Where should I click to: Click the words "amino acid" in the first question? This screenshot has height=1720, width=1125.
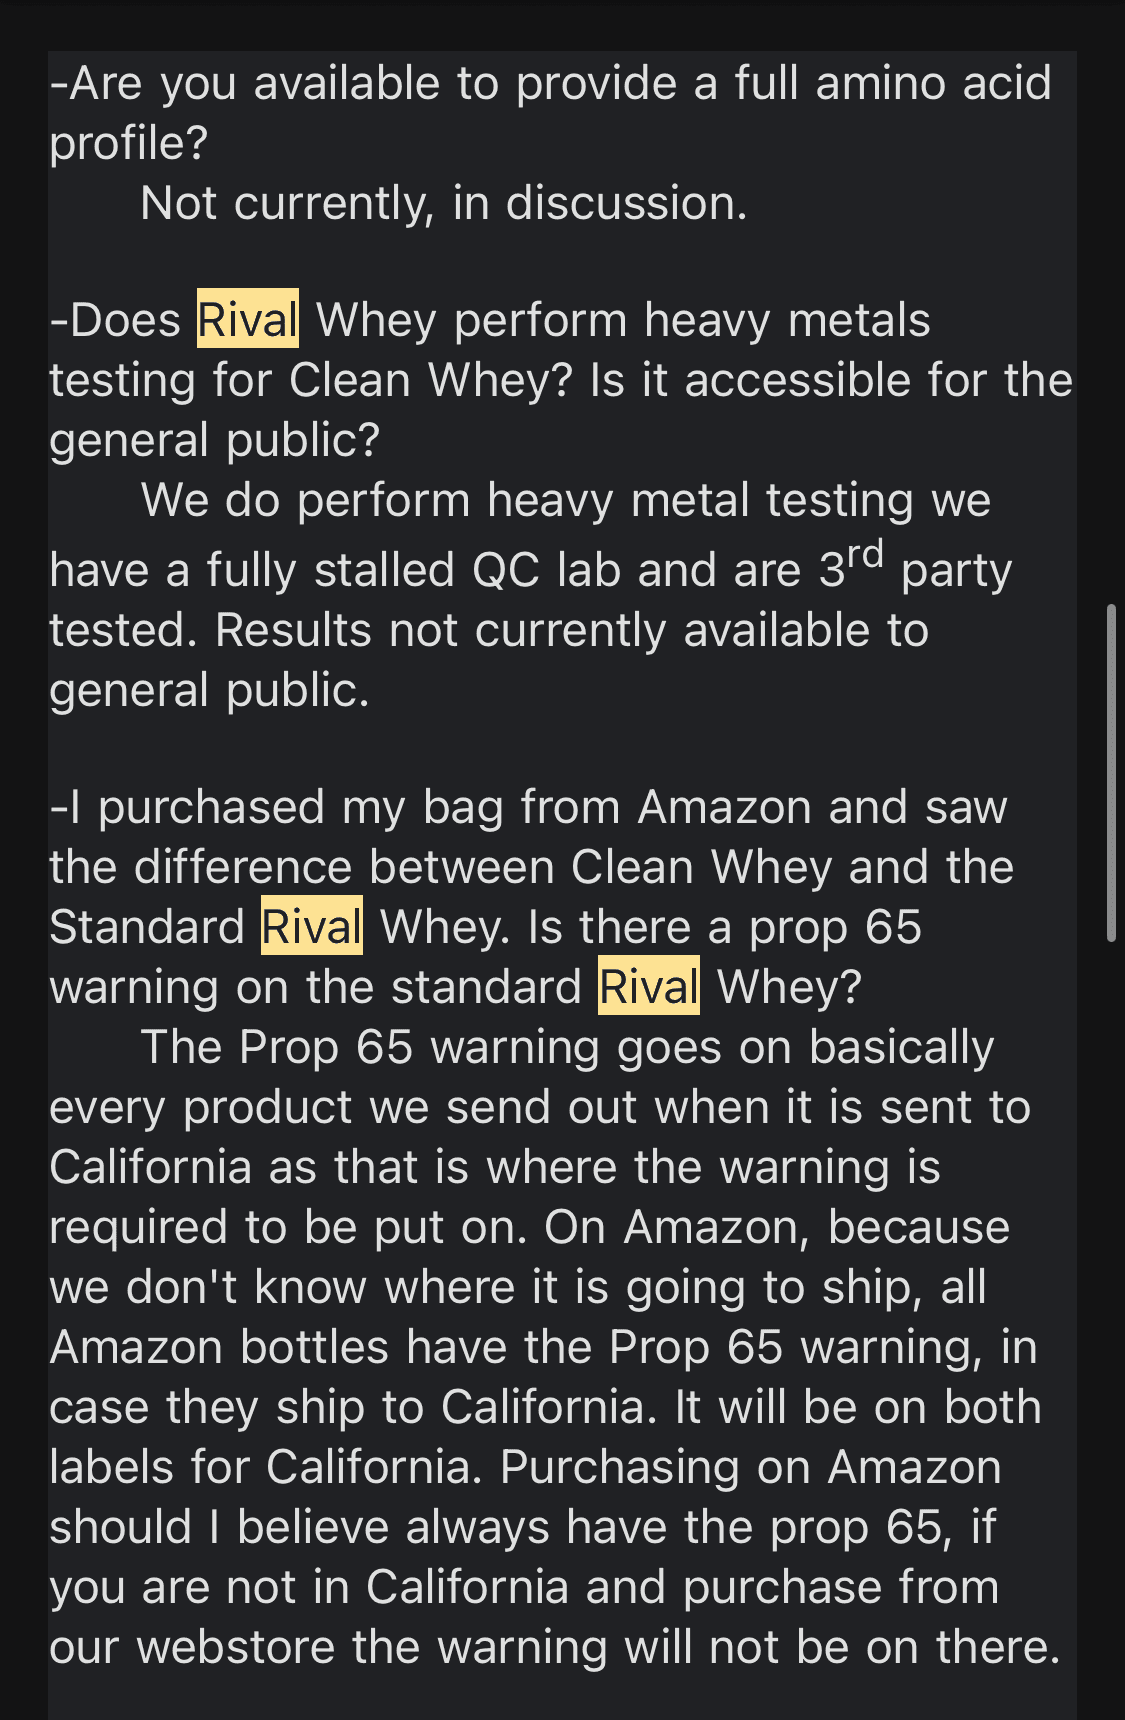(933, 83)
